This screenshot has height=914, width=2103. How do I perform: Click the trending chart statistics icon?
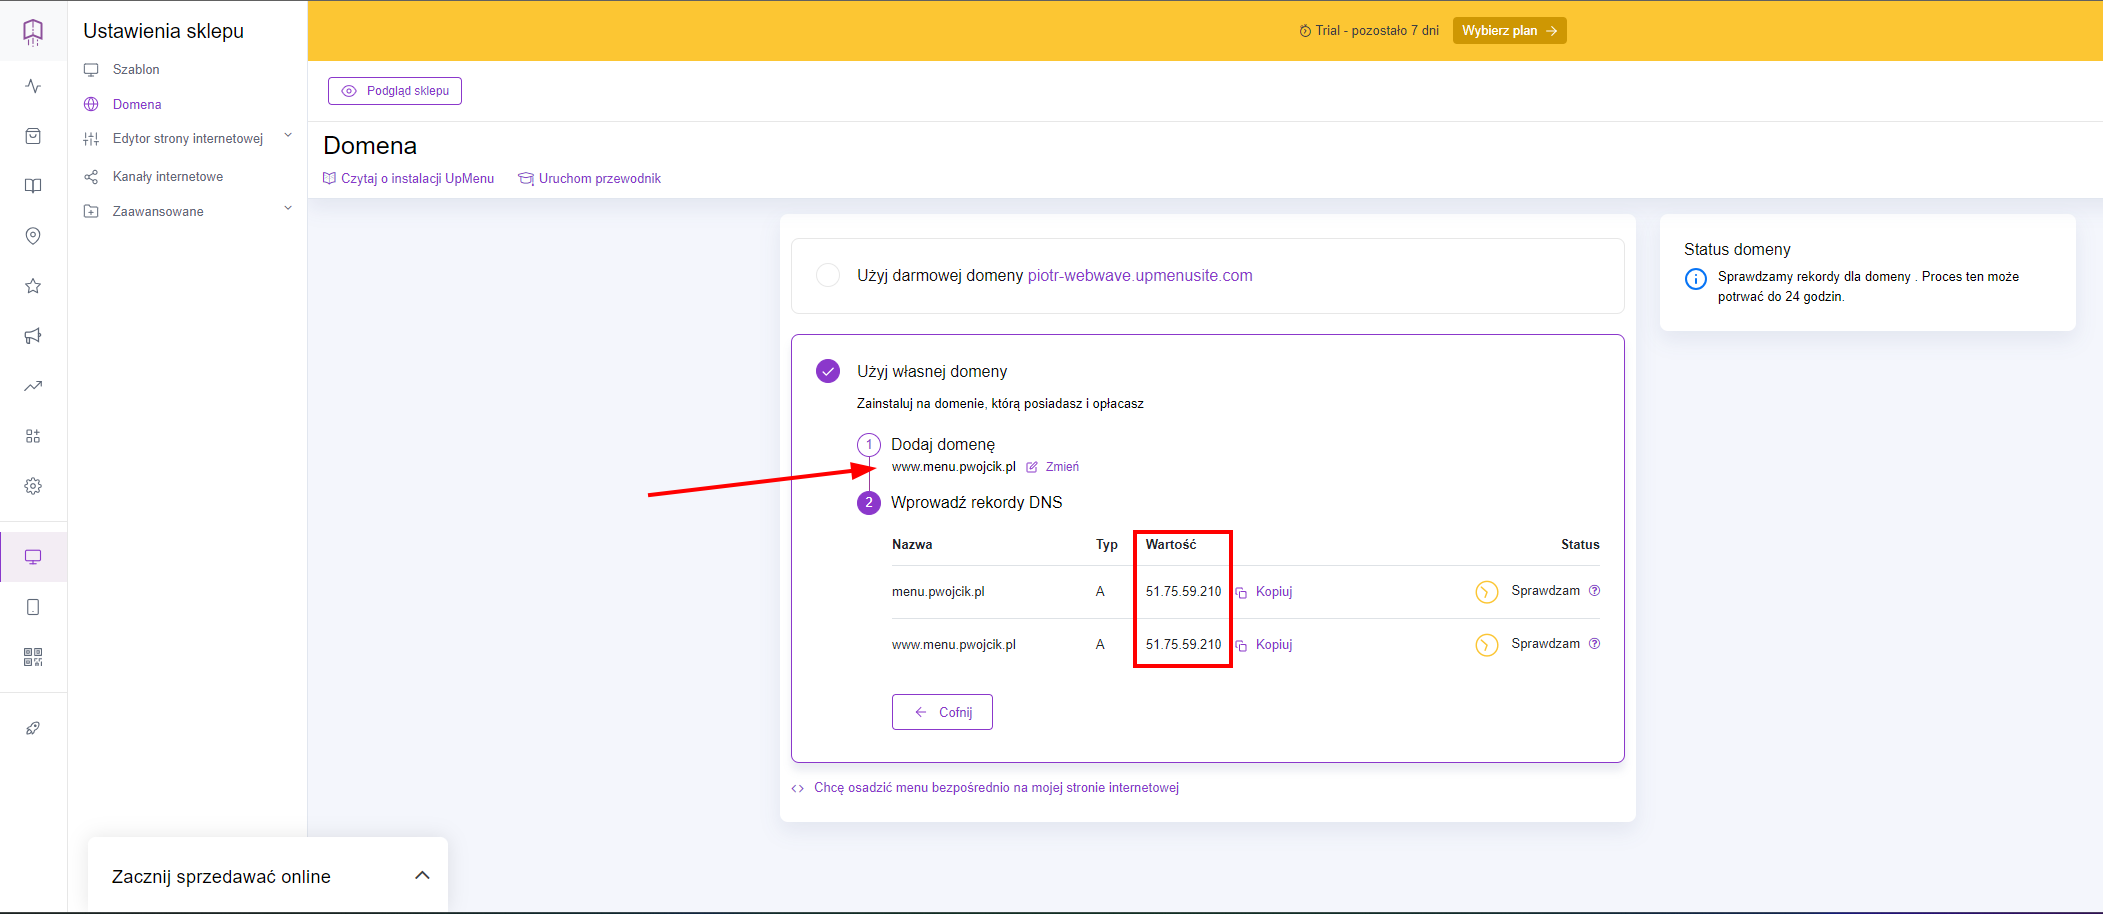[x=33, y=386]
